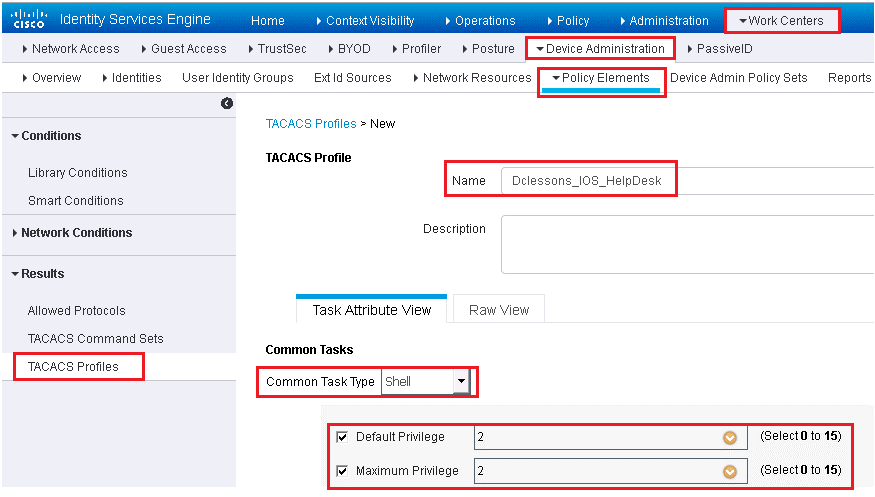Open the Work Centers menu
This screenshot has width=875, height=497.
[781, 21]
